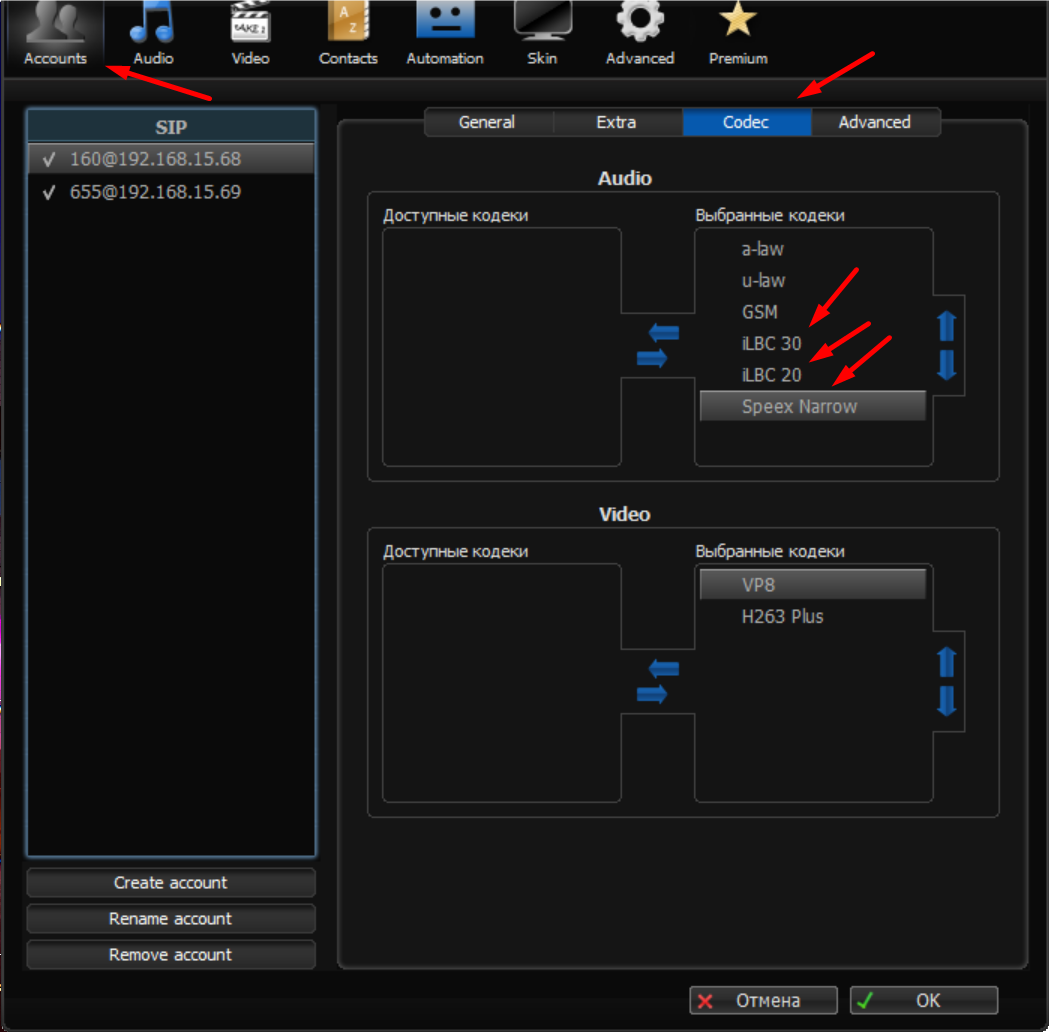The image size is (1049, 1032).
Task: Click Rename account button
Action: pos(171,918)
